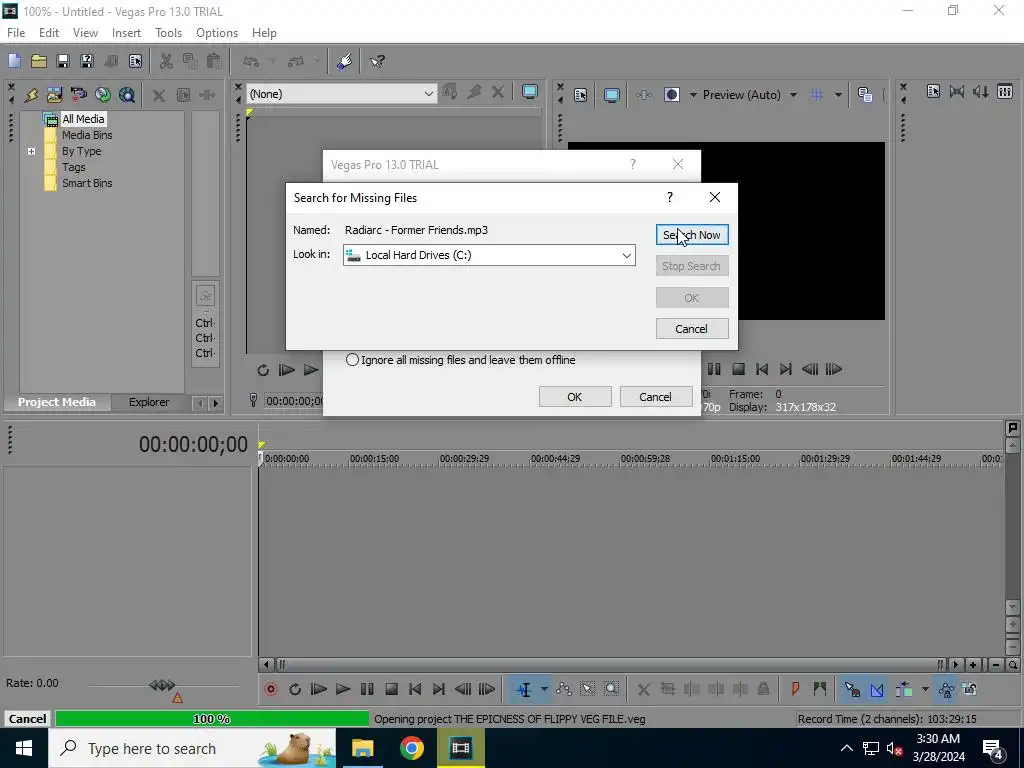
Task: Show hidden system tray icons chevron
Action: click(x=846, y=748)
